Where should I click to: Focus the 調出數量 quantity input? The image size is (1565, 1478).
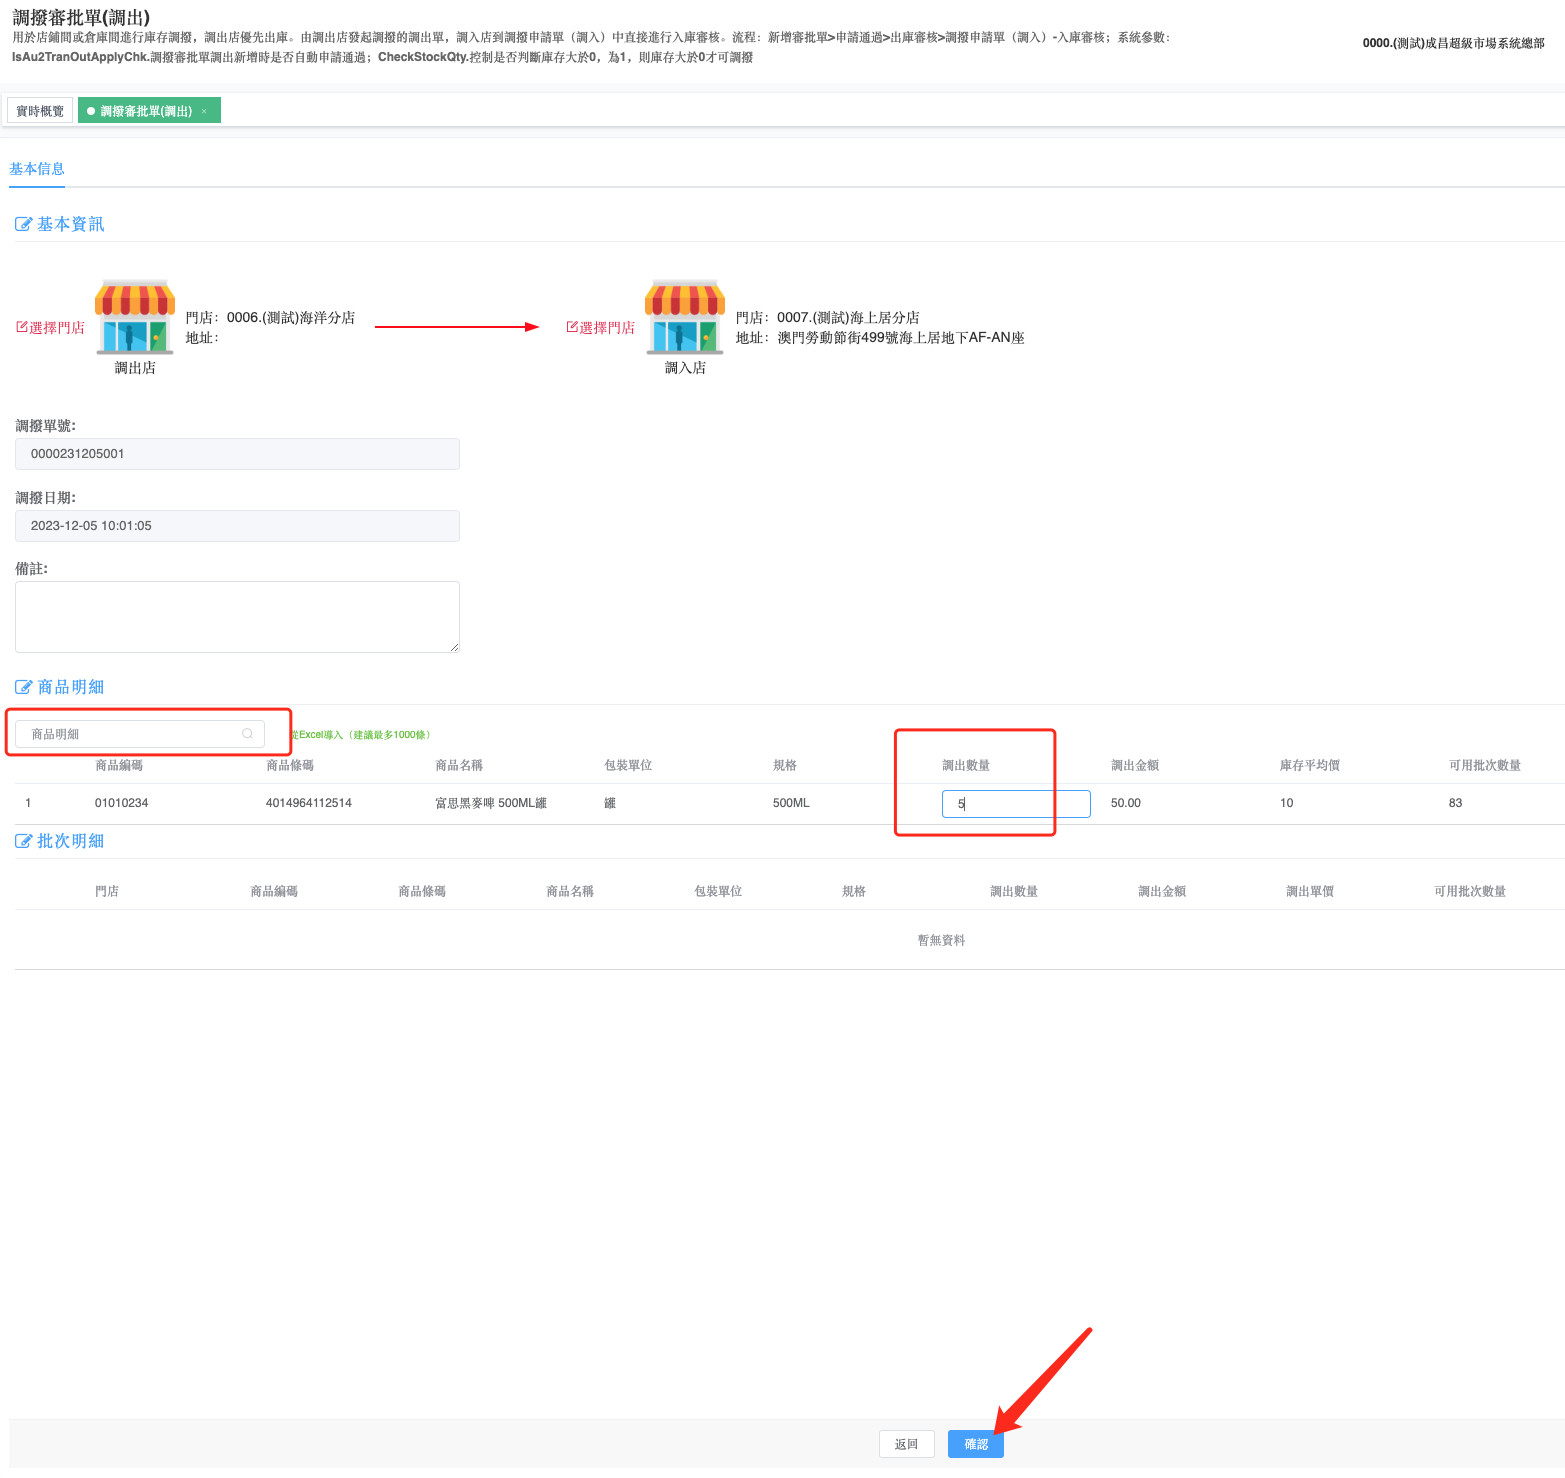pos(1015,804)
